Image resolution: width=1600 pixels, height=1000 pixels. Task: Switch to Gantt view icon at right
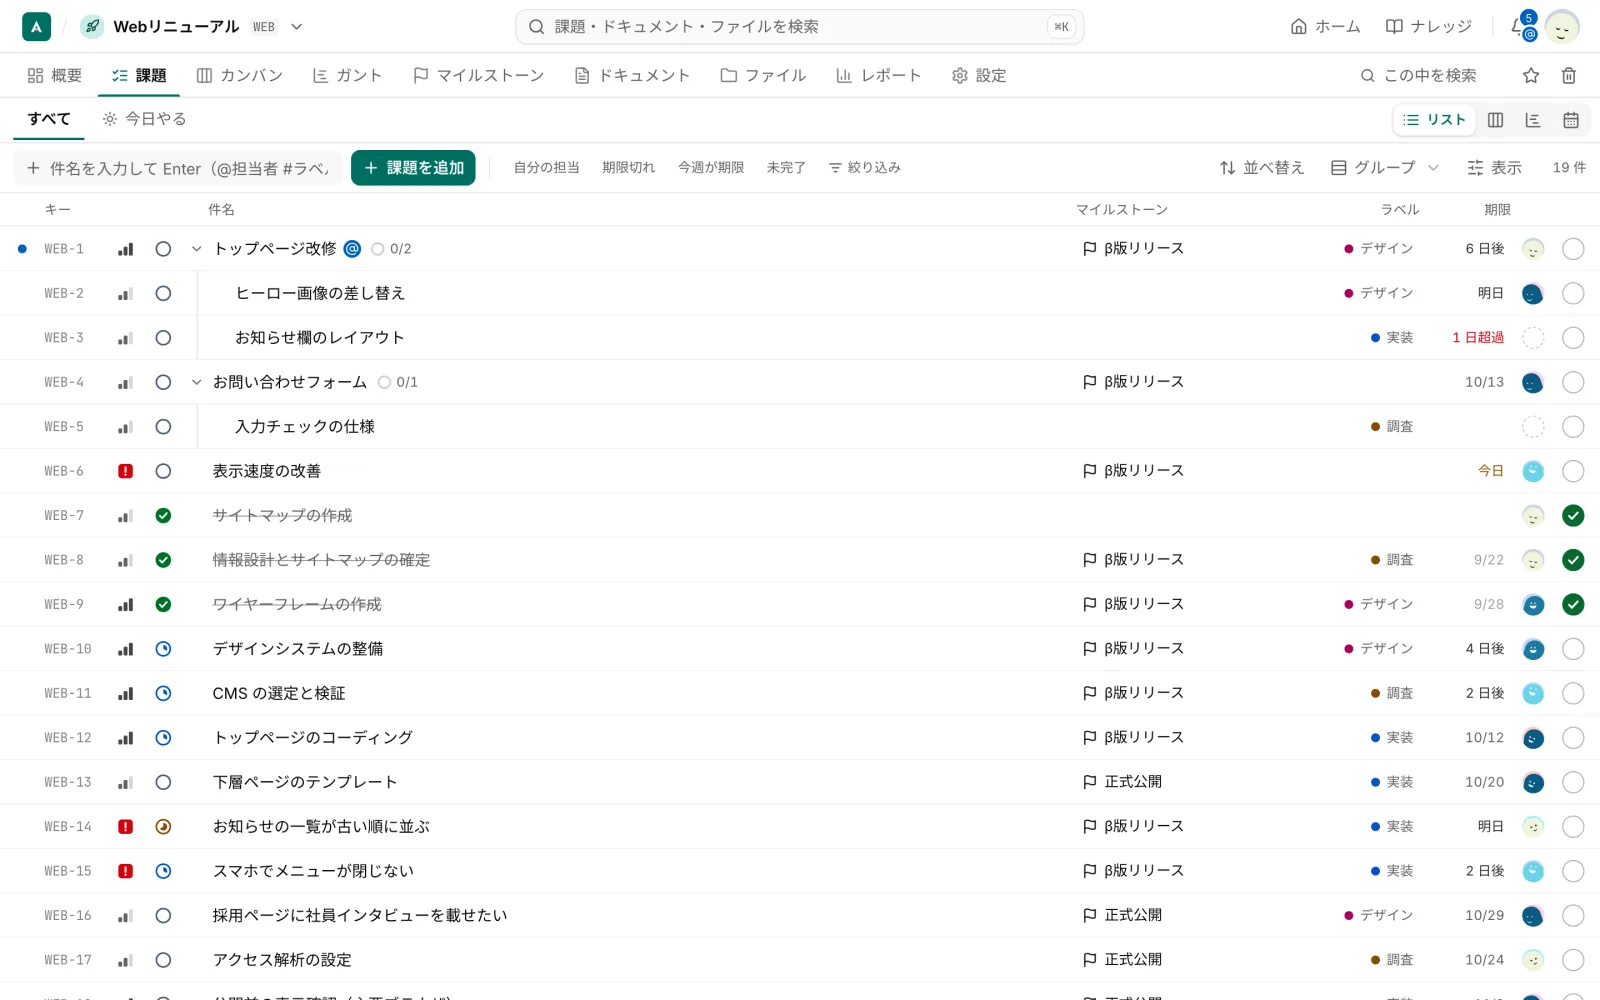pyautogui.click(x=1533, y=120)
